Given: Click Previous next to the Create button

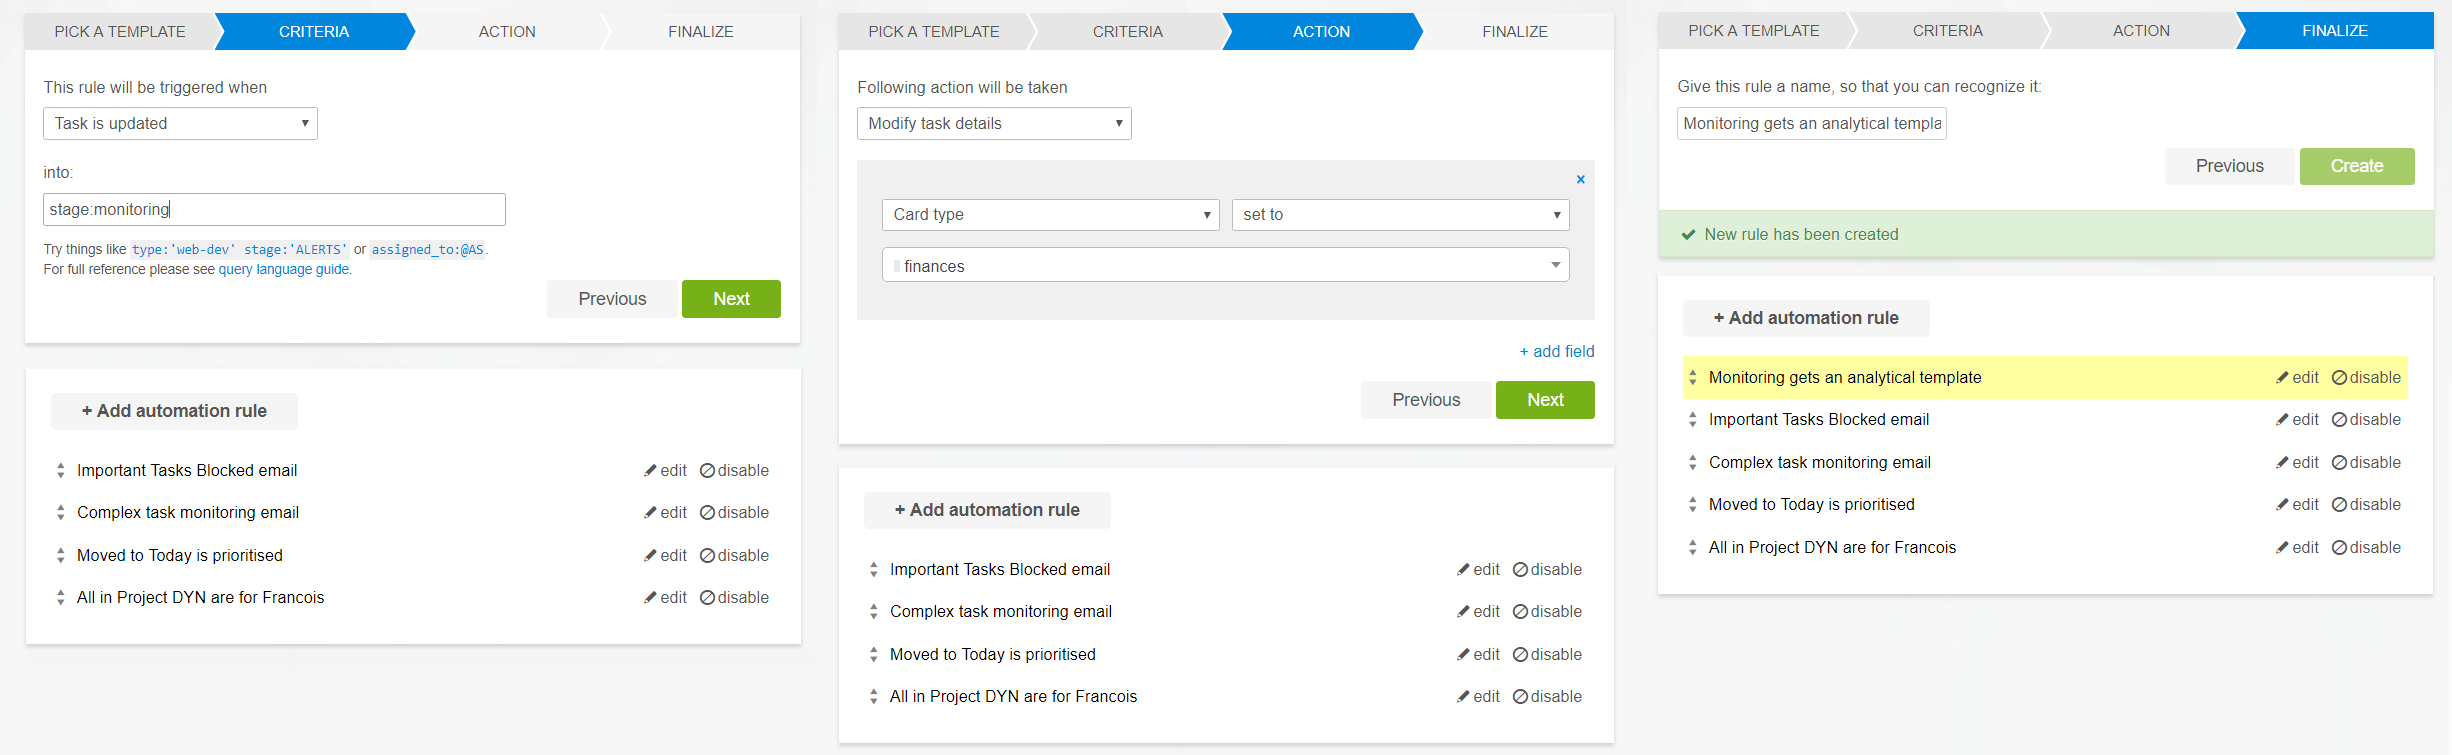Looking at the screenshot, I should pos(2229,167).
